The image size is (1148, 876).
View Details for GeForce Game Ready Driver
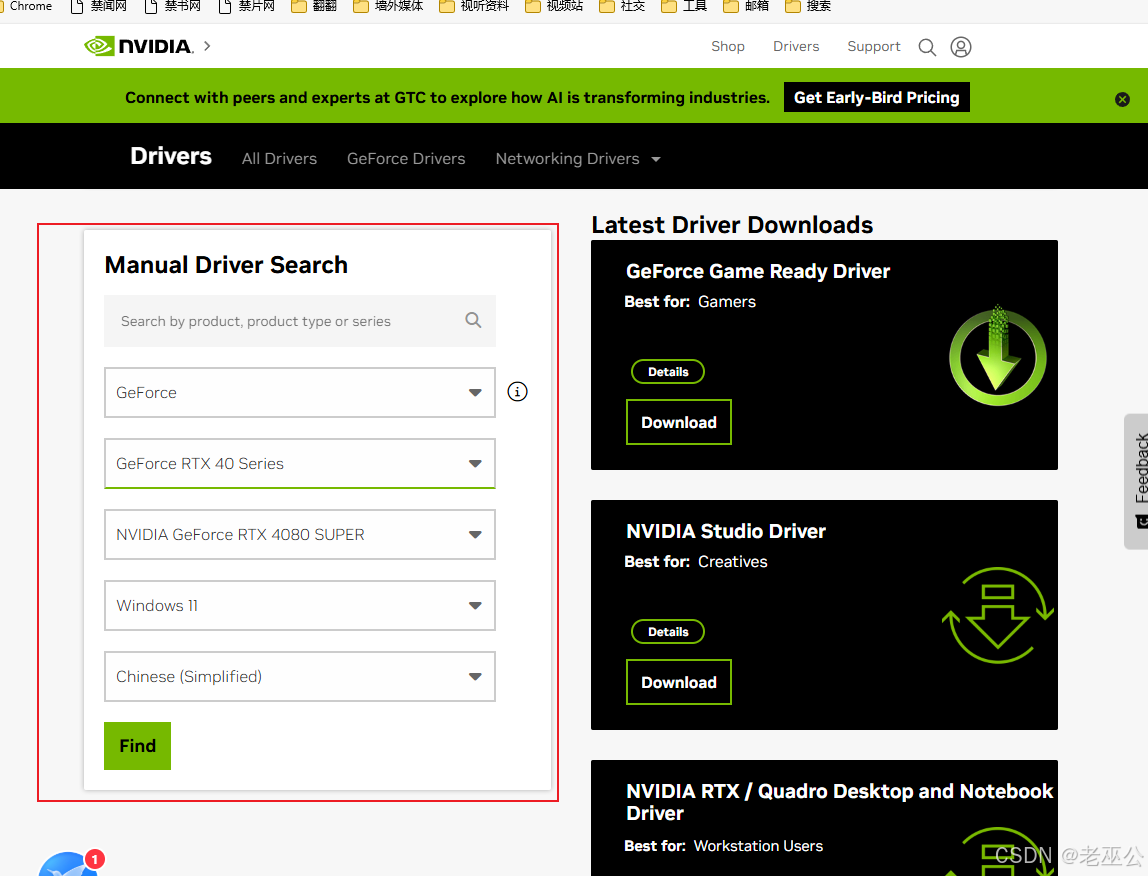click(668, 372)
